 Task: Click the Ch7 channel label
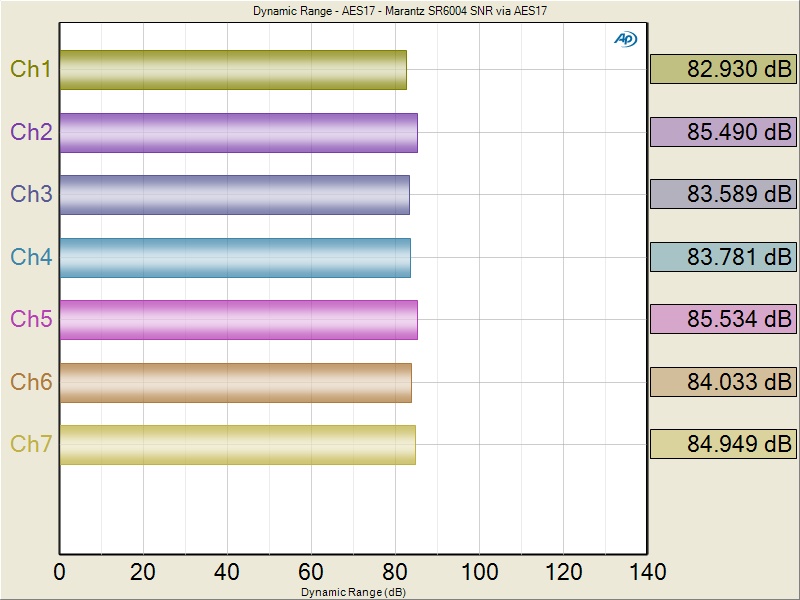click(x=31, y=444)
